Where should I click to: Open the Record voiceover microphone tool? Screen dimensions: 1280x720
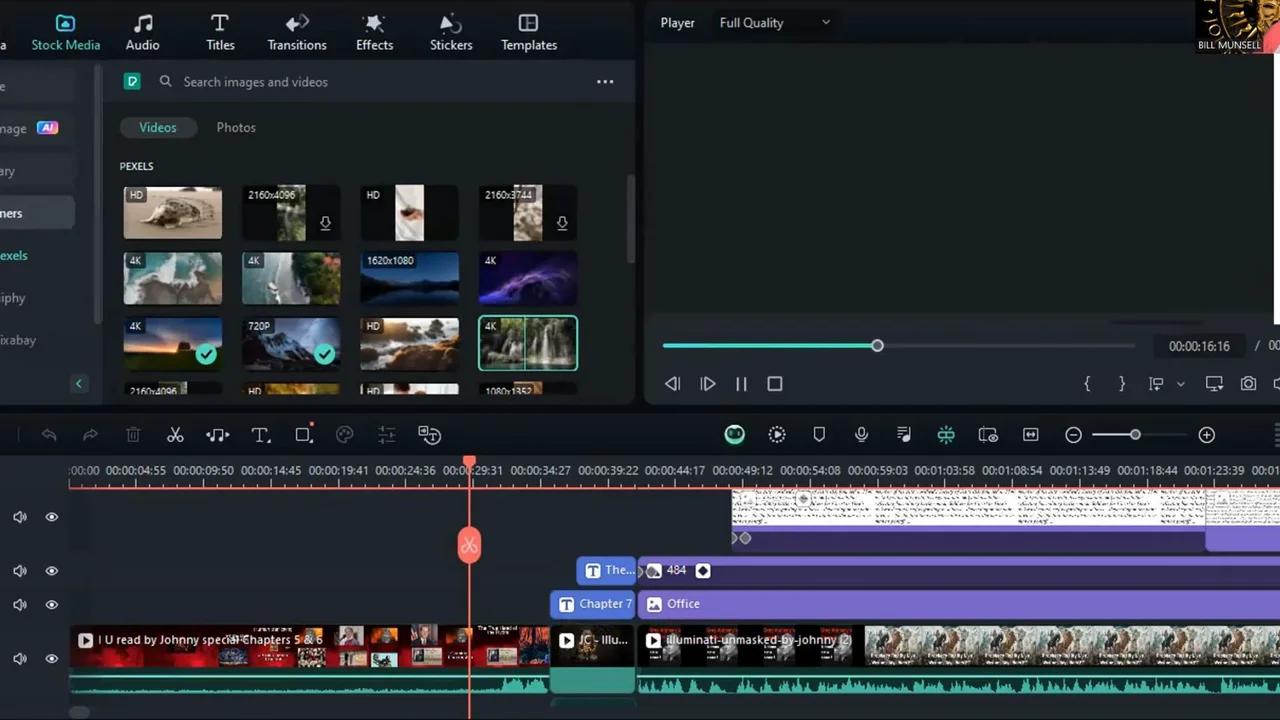point(861,434)
